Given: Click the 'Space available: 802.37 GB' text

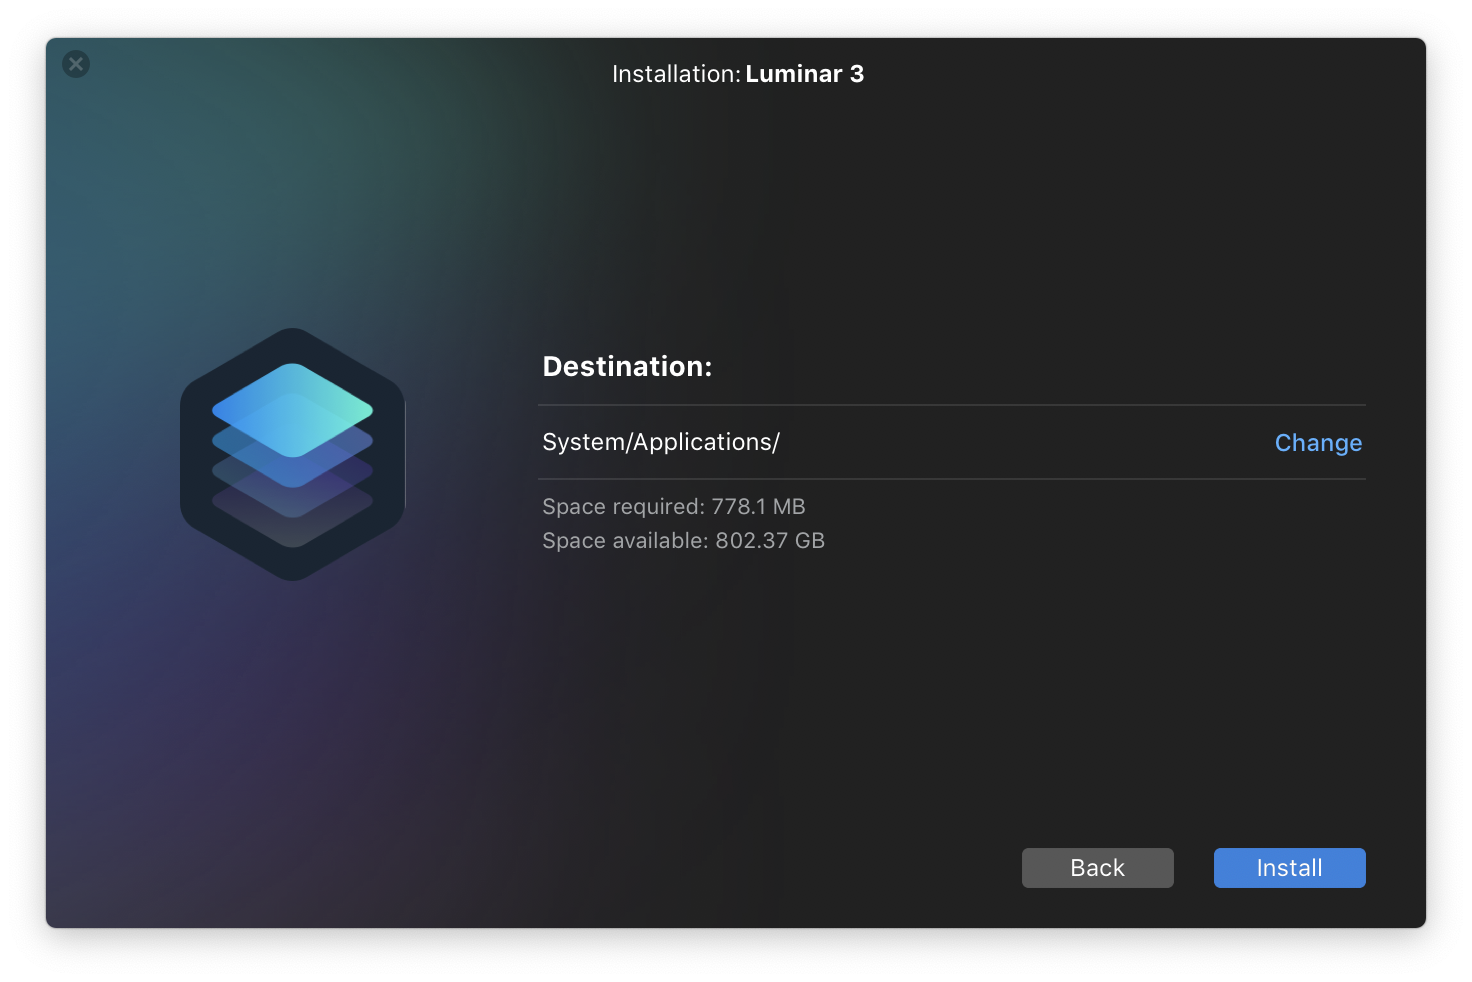Looking at the screenshot, I should point(683,541).
